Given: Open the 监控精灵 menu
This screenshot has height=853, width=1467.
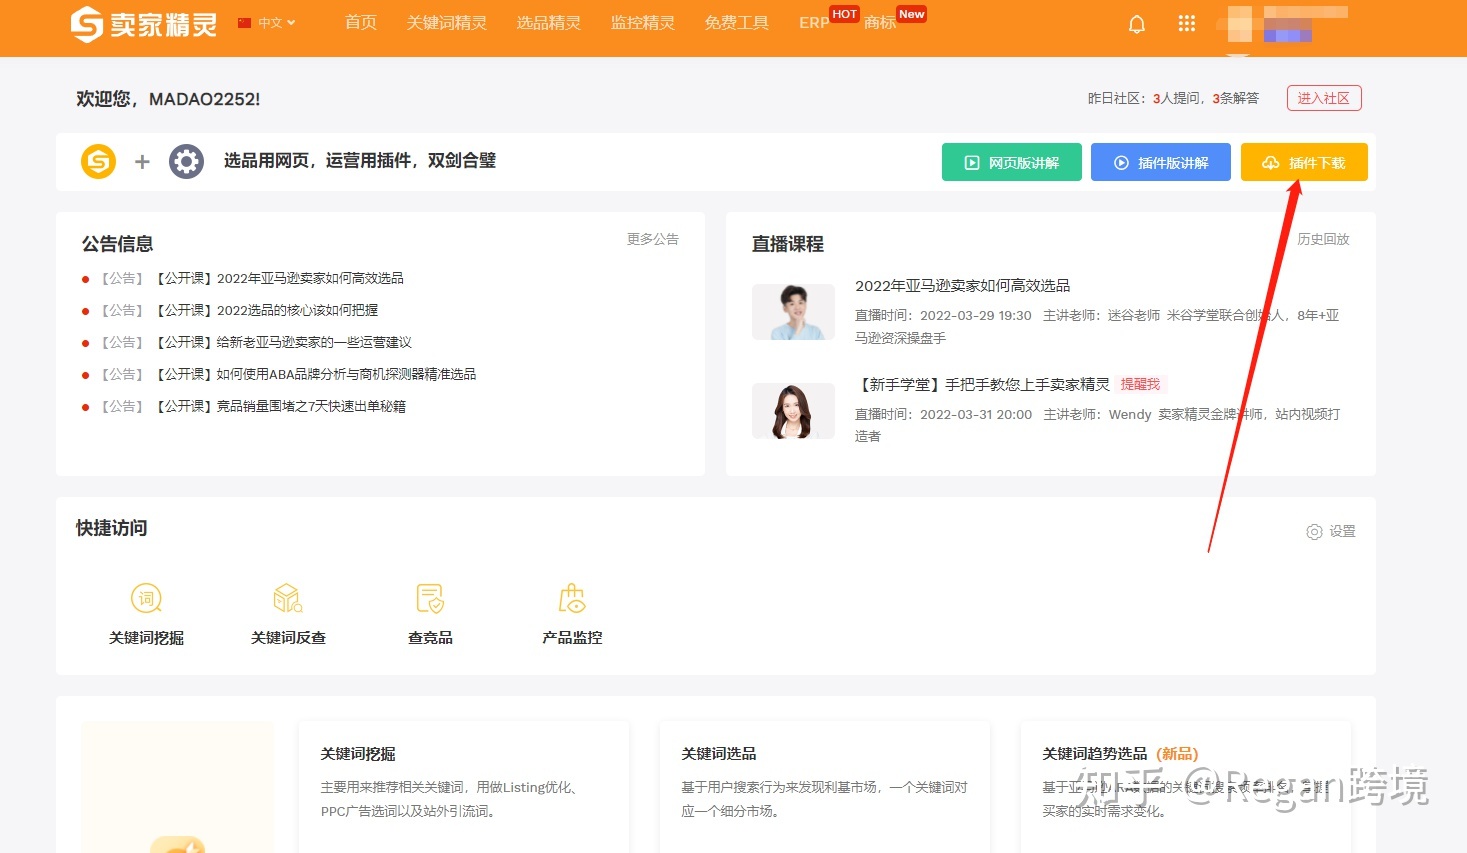Looking at the screenshot, I should click(x=642, y=23).
